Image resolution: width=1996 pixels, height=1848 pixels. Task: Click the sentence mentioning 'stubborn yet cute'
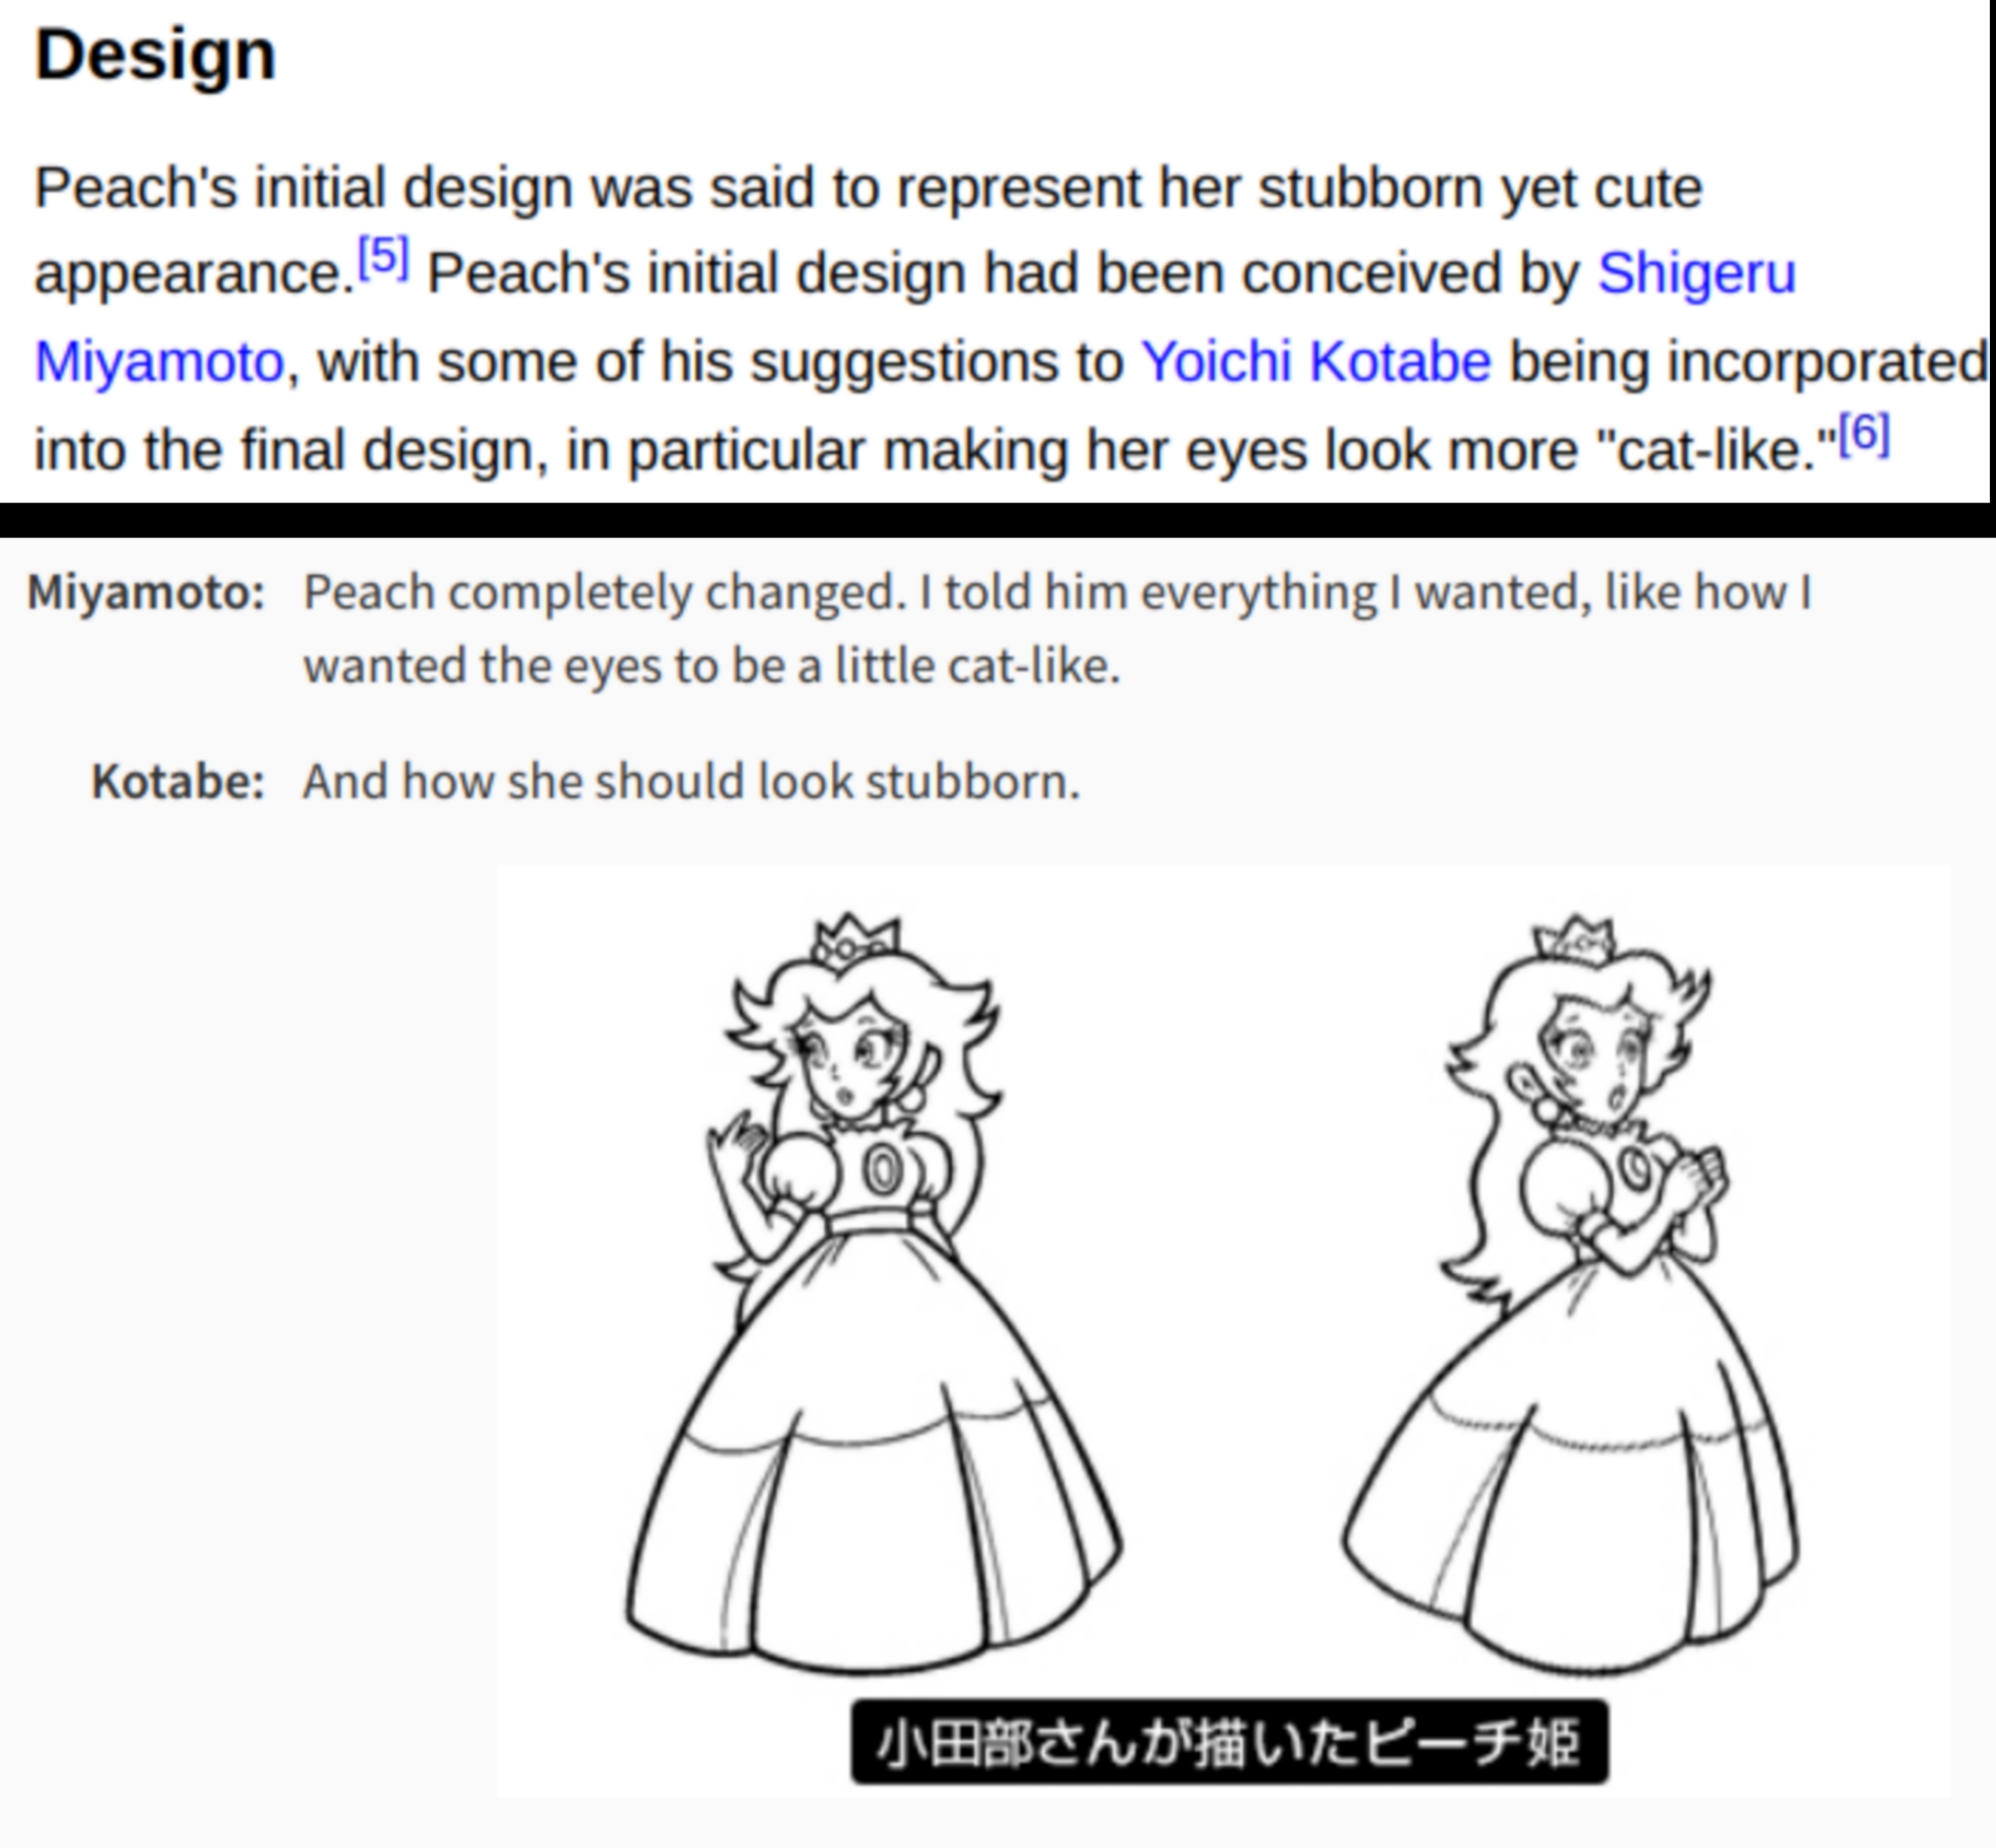pyautogui.click(x=868, y=188)
